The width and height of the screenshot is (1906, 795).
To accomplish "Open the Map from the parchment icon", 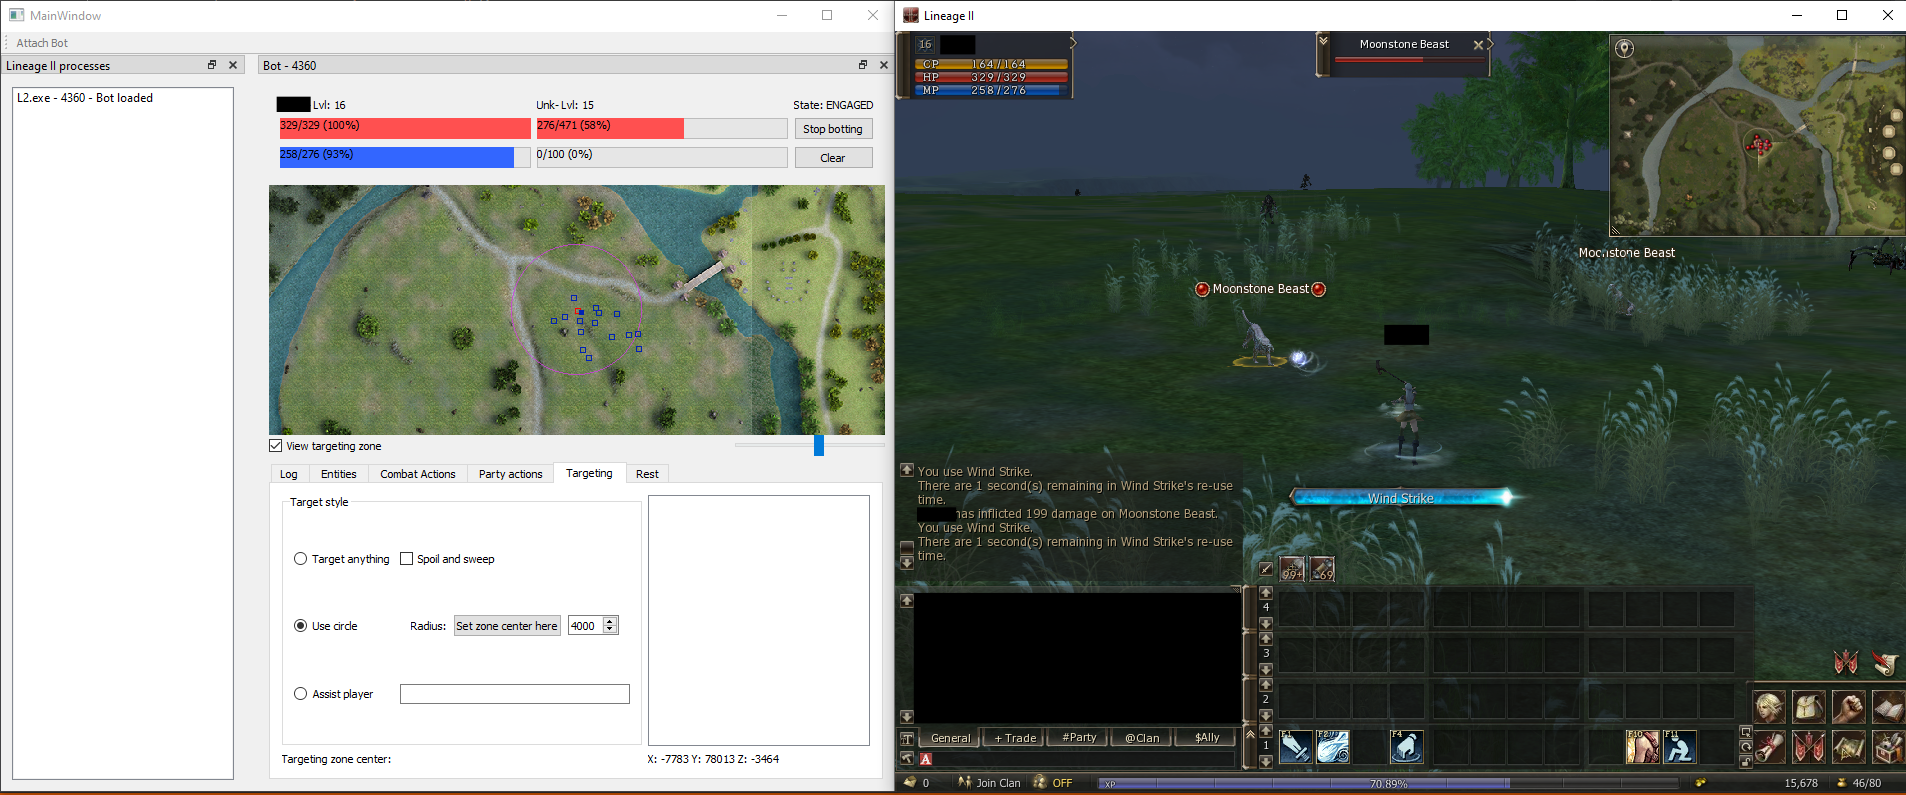I will pyautogui.click(x=1848, y=747).
